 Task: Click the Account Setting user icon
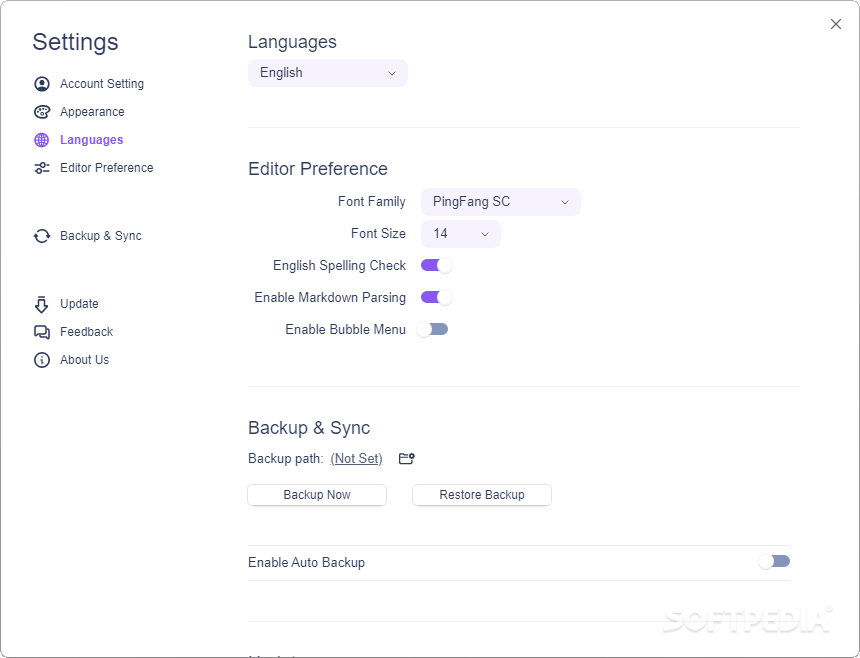pos(42,84)
